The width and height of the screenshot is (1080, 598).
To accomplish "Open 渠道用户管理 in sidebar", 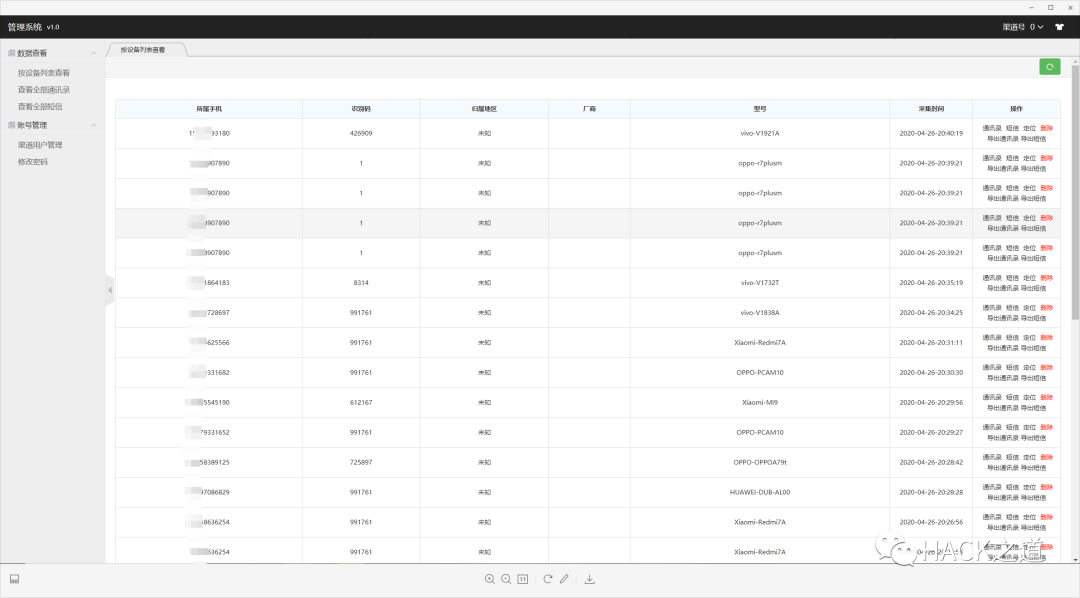I will coord(40,145).
